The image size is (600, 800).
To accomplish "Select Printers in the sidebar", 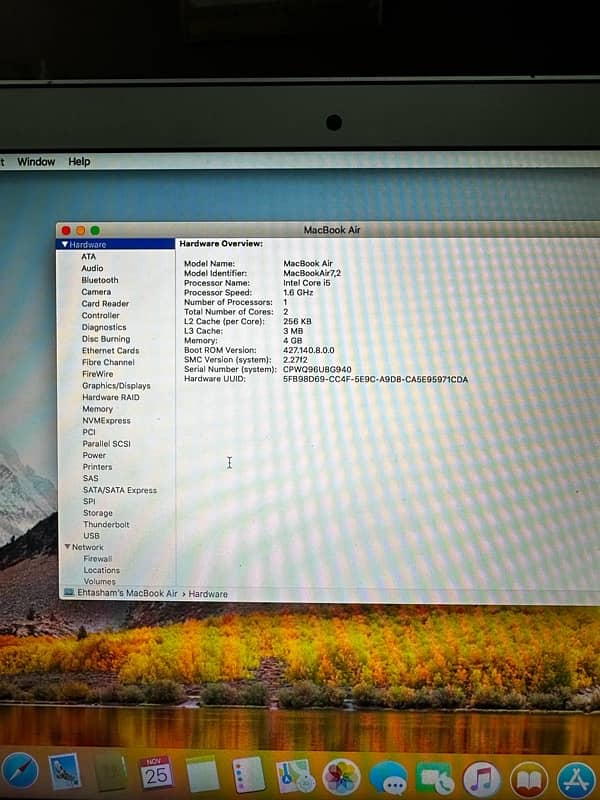I will [97, 467].
